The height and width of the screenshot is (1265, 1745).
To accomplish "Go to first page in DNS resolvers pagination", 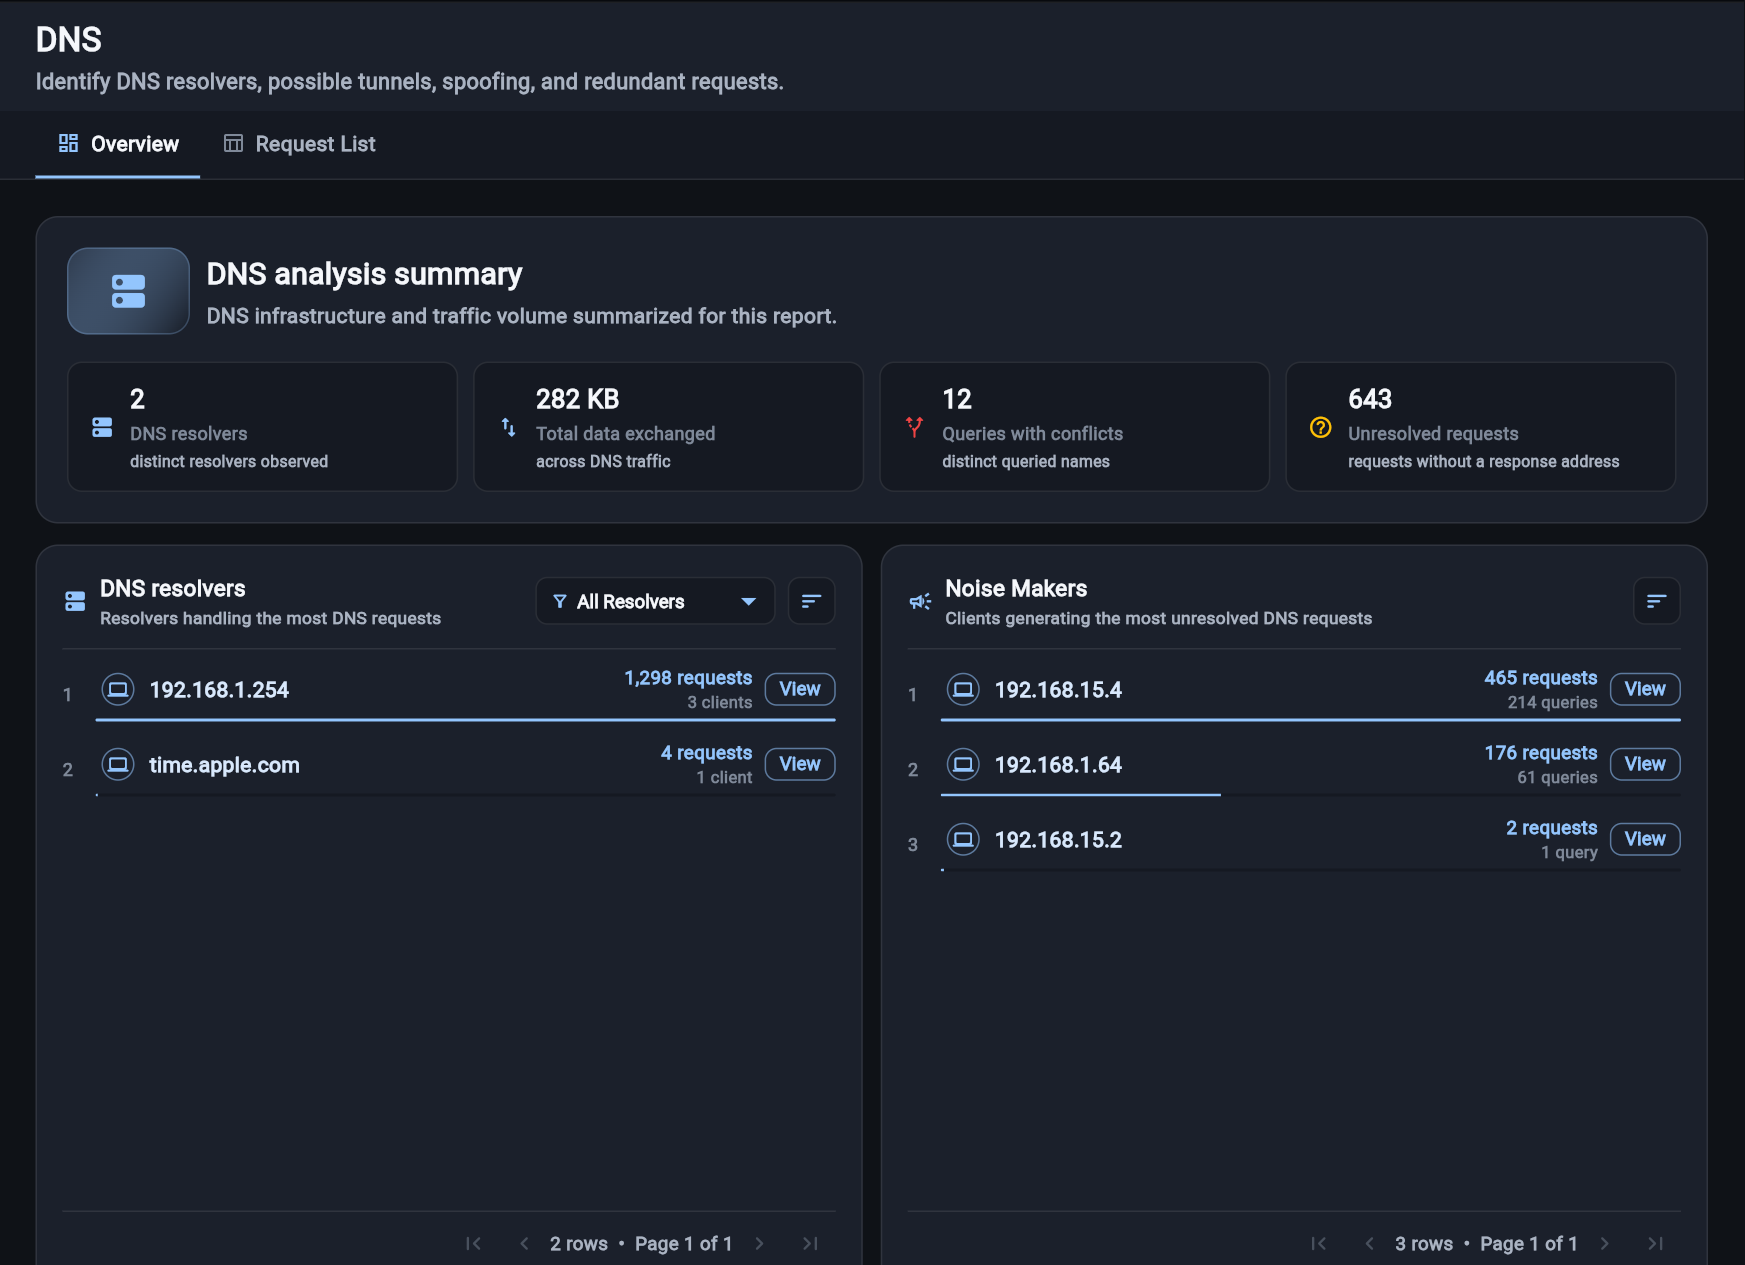I will coord(474,1243).
